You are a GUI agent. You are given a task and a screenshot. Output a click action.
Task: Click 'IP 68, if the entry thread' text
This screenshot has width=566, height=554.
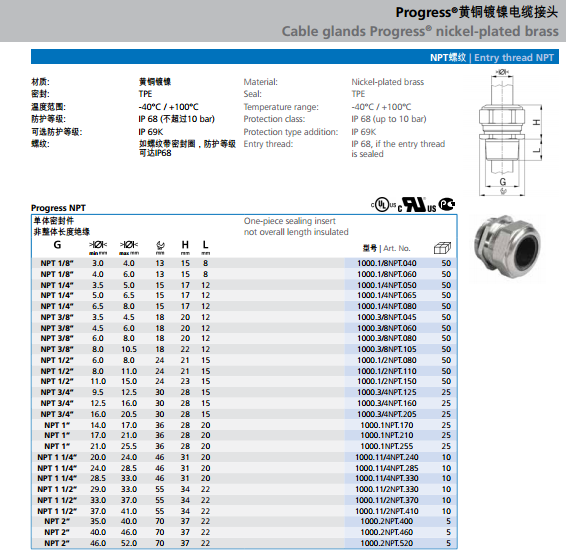point(398,144)
